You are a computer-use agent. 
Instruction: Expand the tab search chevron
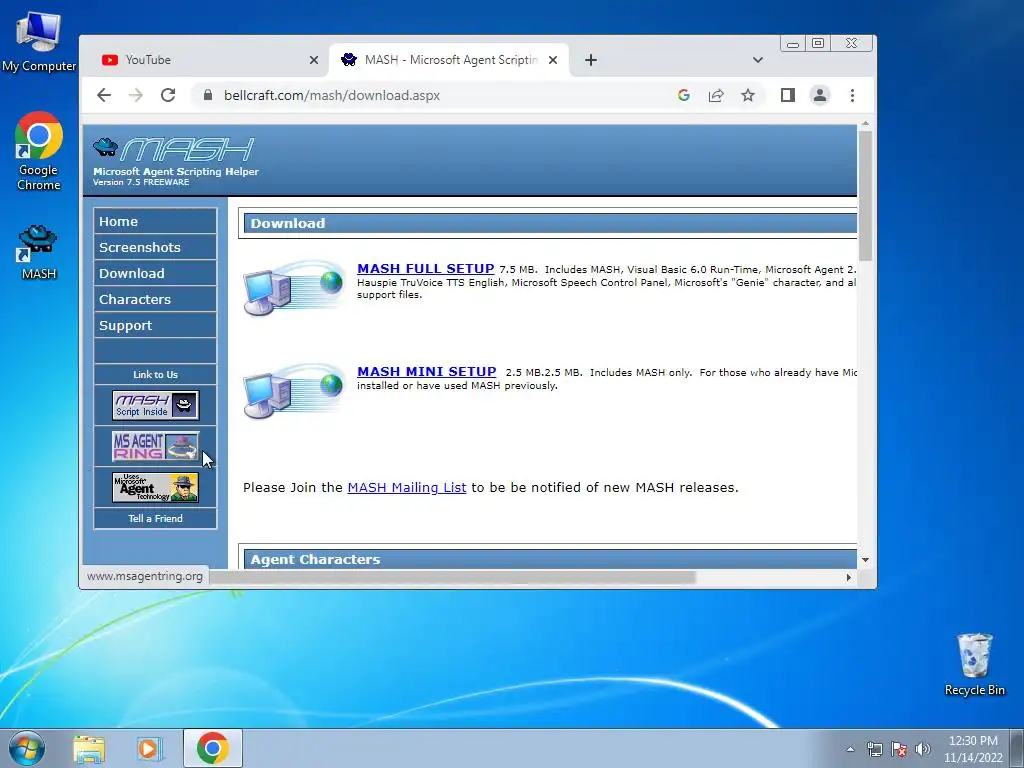click(758, 60)
